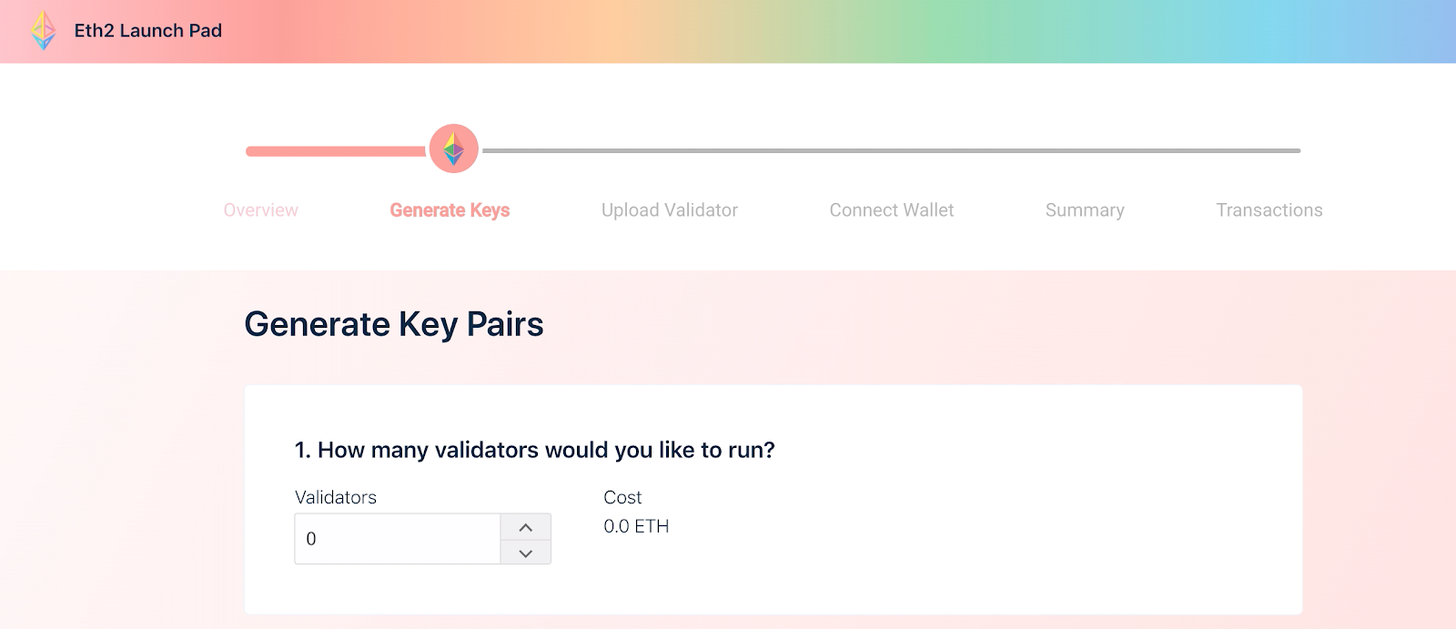Screen dimensions: 1456x629
Task: Go to the Overview step
Action: tap(261, 210)
